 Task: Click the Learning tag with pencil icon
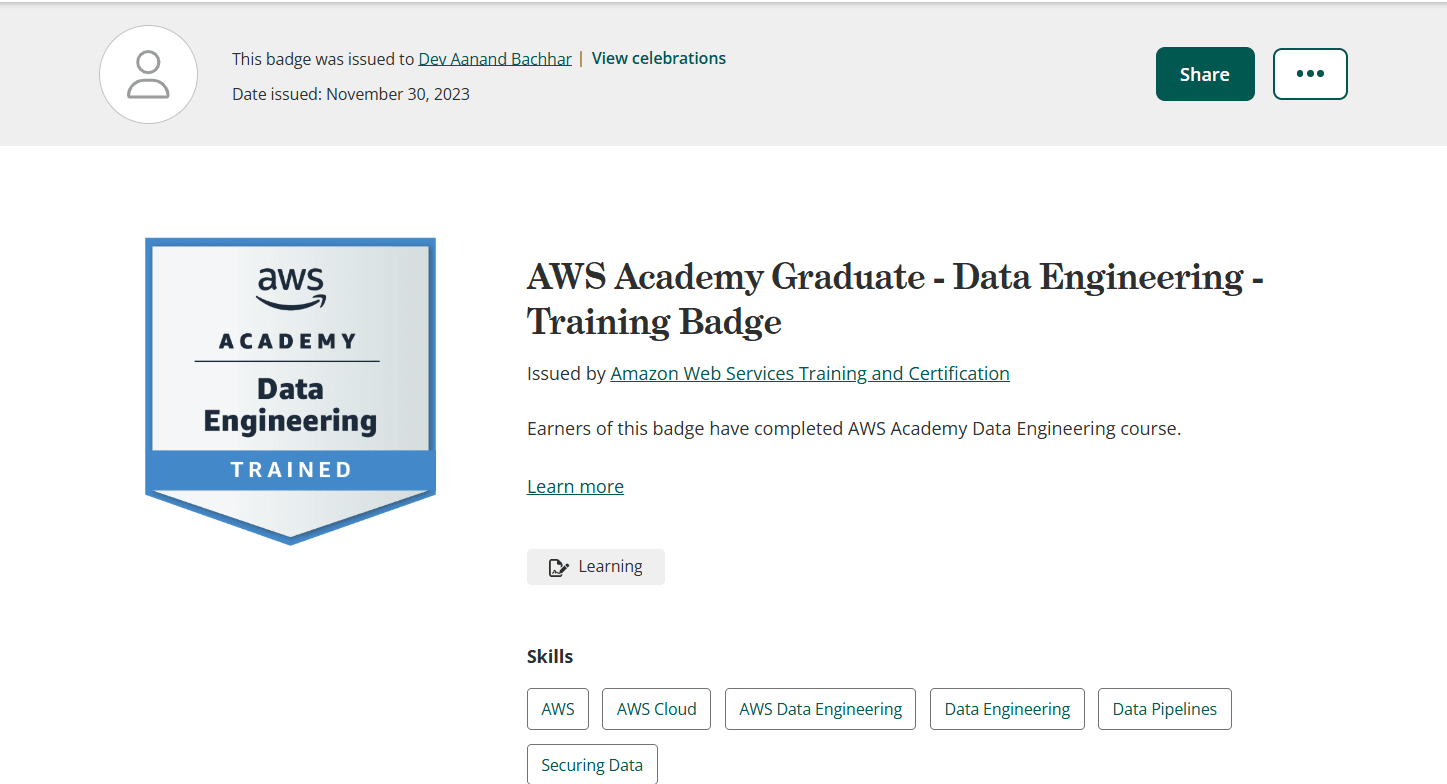[x=596, y=567]
